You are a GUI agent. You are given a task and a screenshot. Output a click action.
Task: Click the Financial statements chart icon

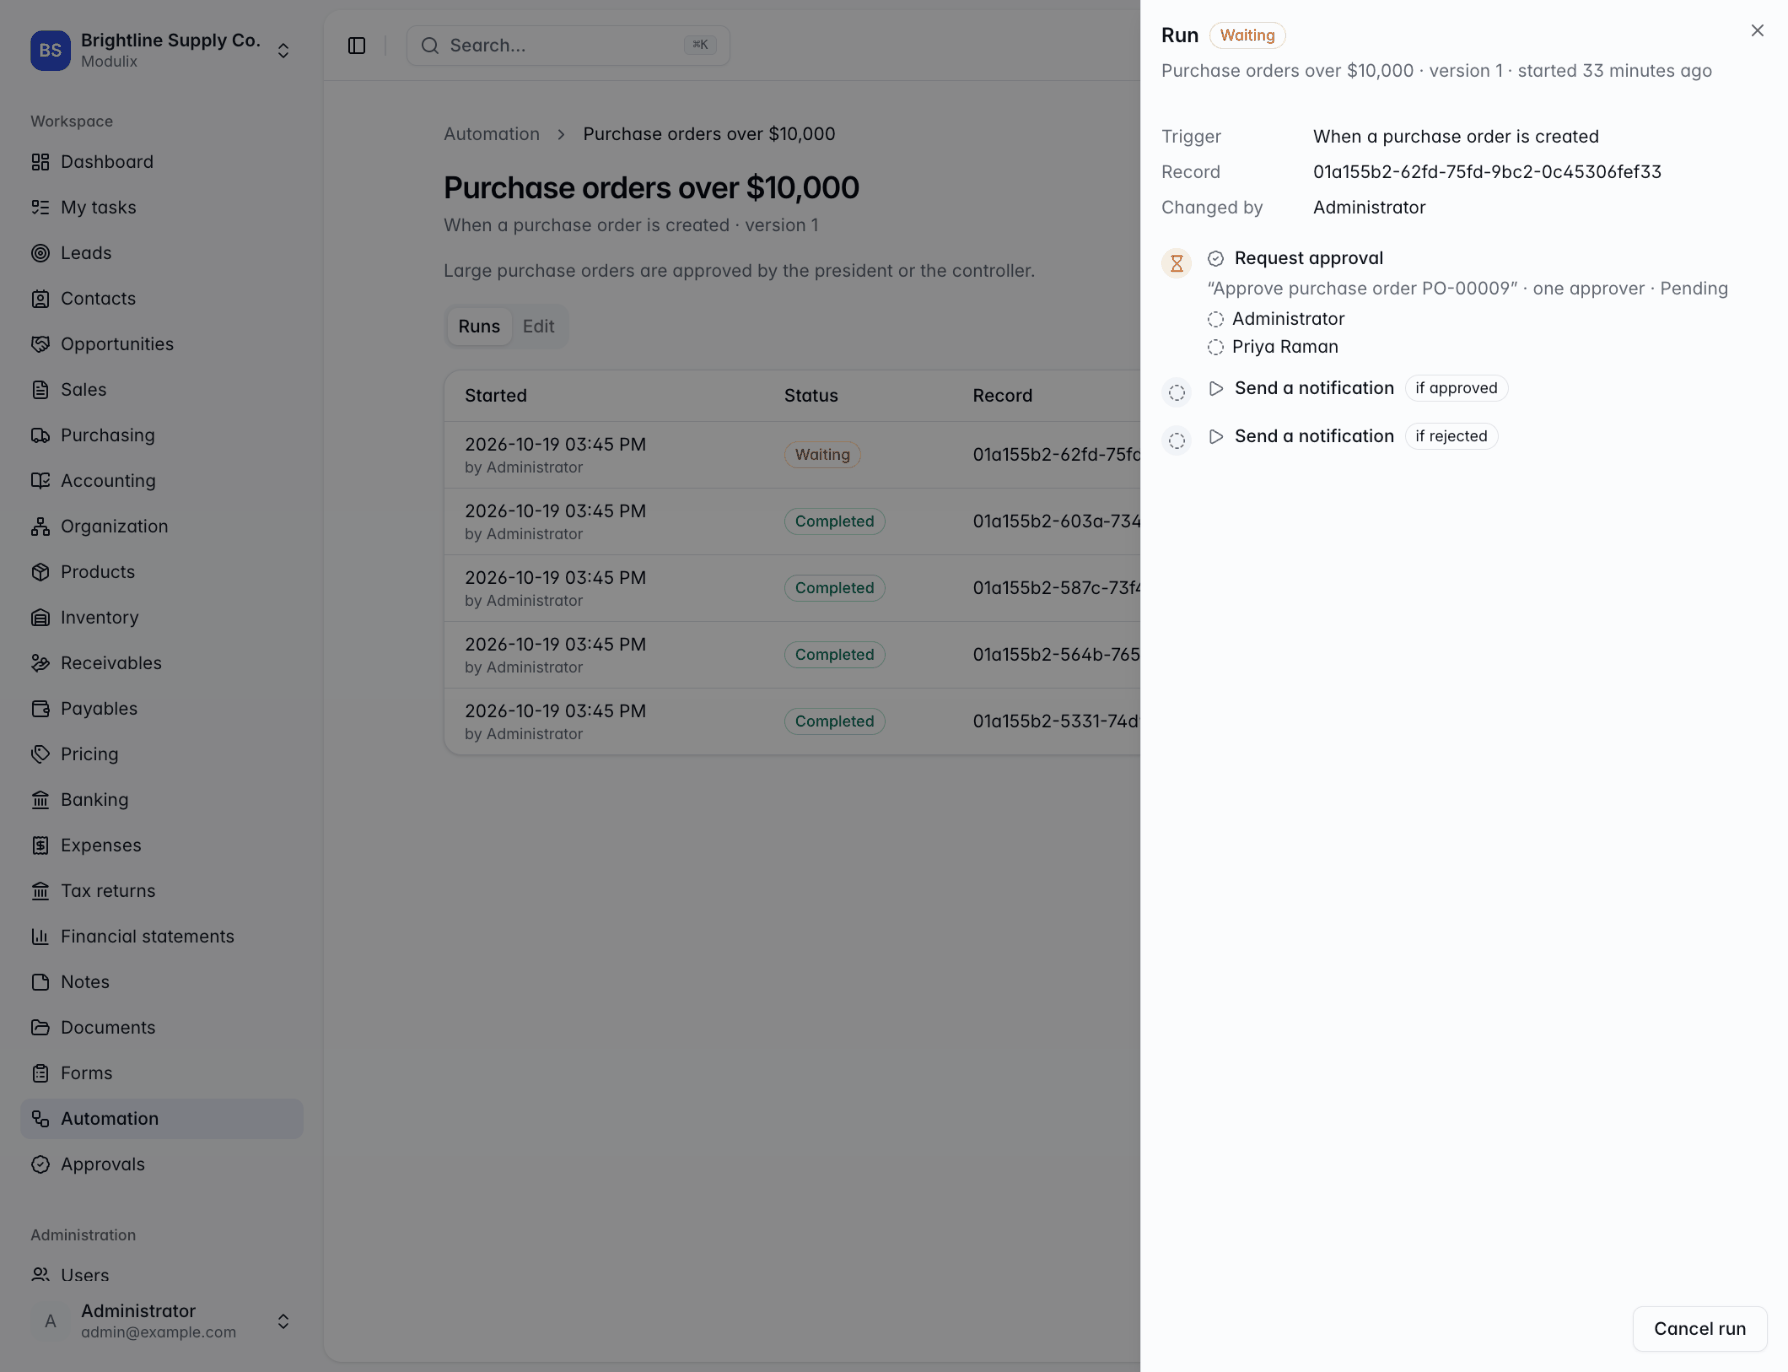click(x=40, y=936)
